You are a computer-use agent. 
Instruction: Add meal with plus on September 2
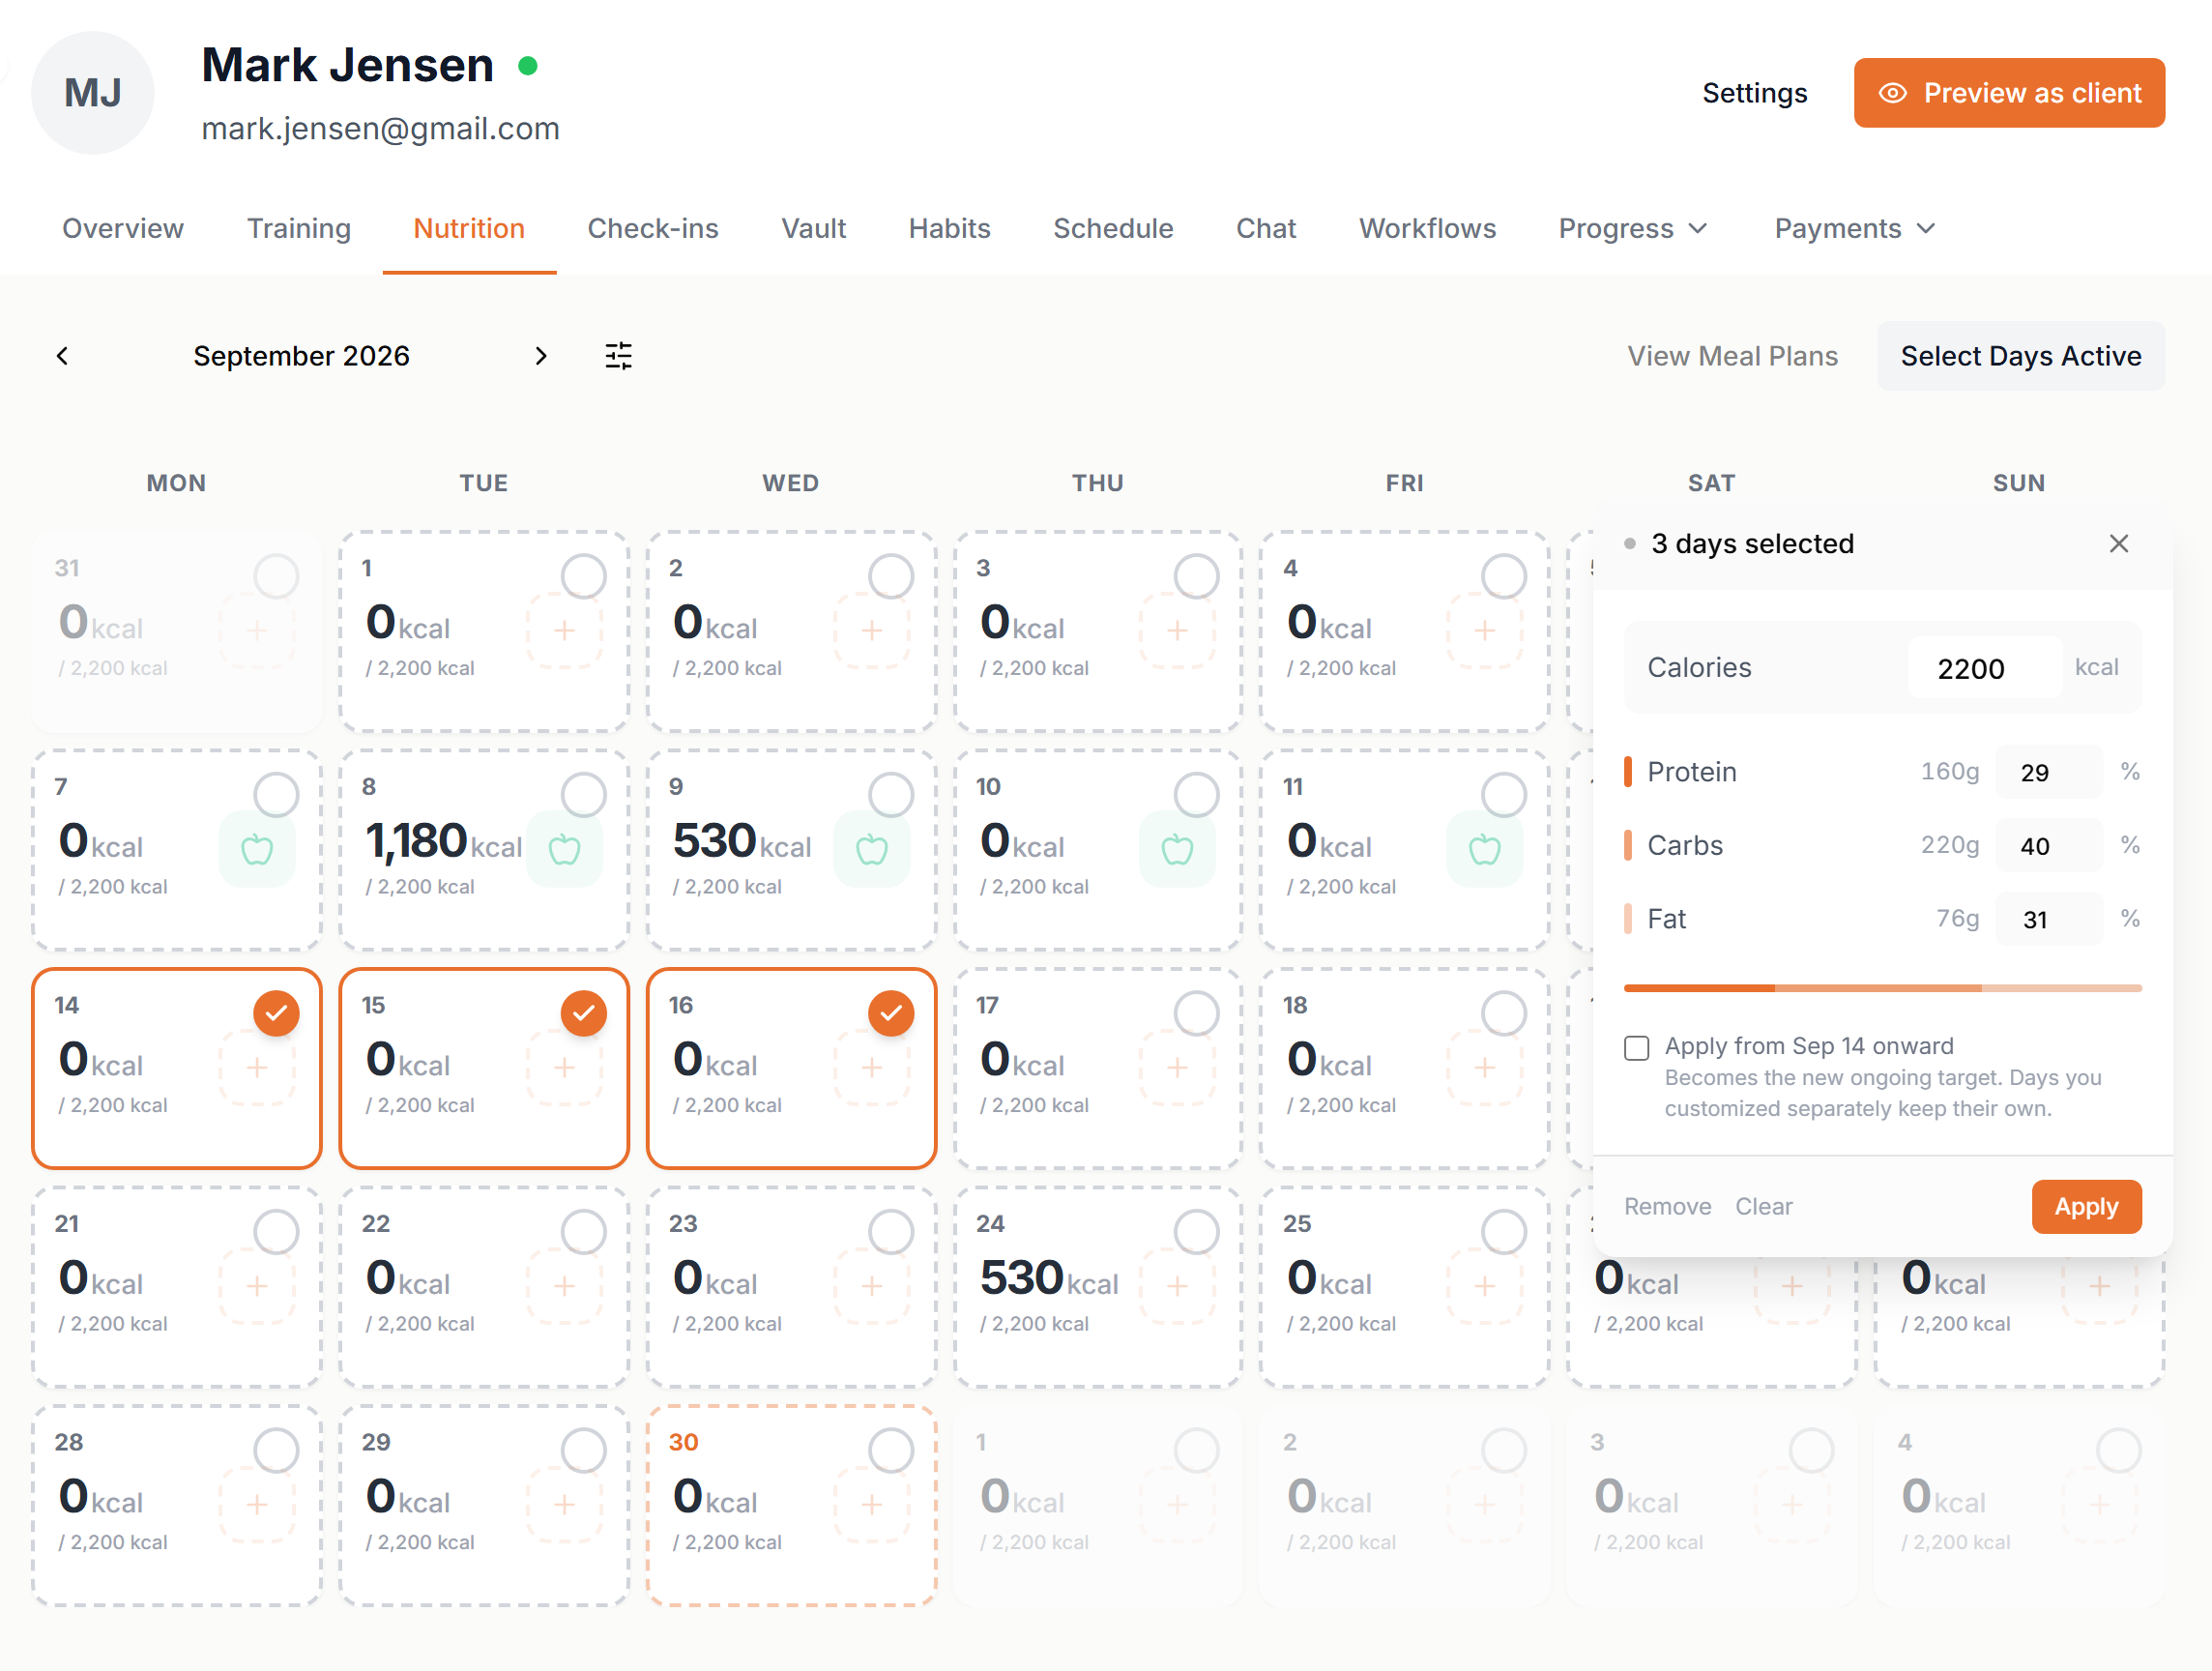[x=871, y=630]
